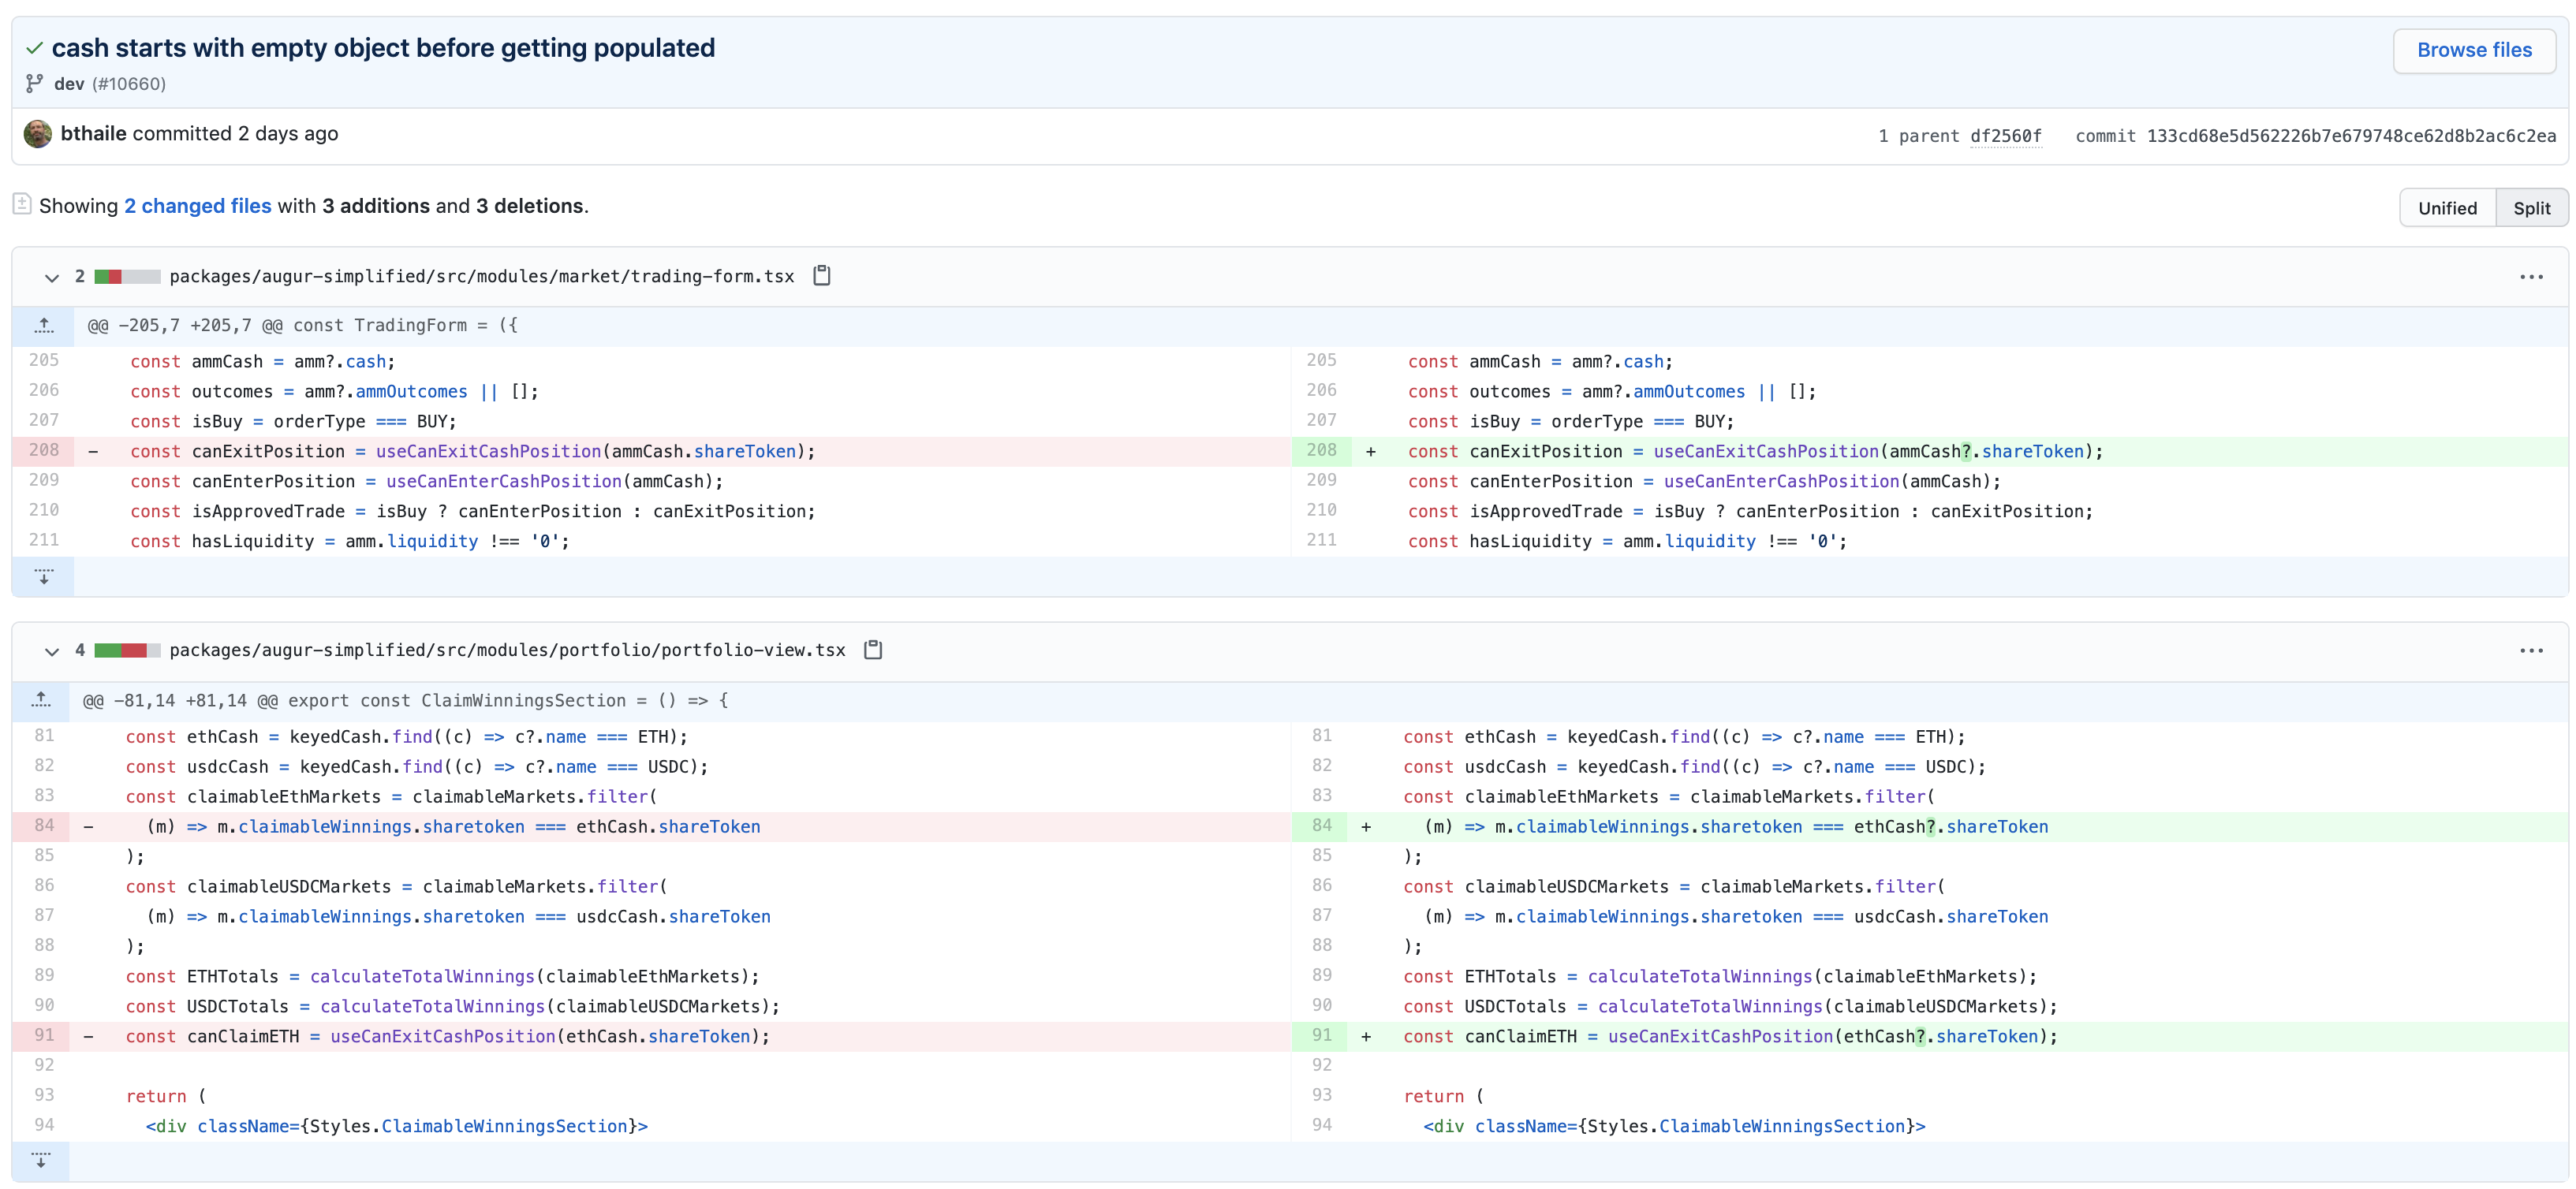Expand lines above in portfolio-view.tsx diff
The height and width of the screenshot is (1189, 2576).
(x=41, y=701)
